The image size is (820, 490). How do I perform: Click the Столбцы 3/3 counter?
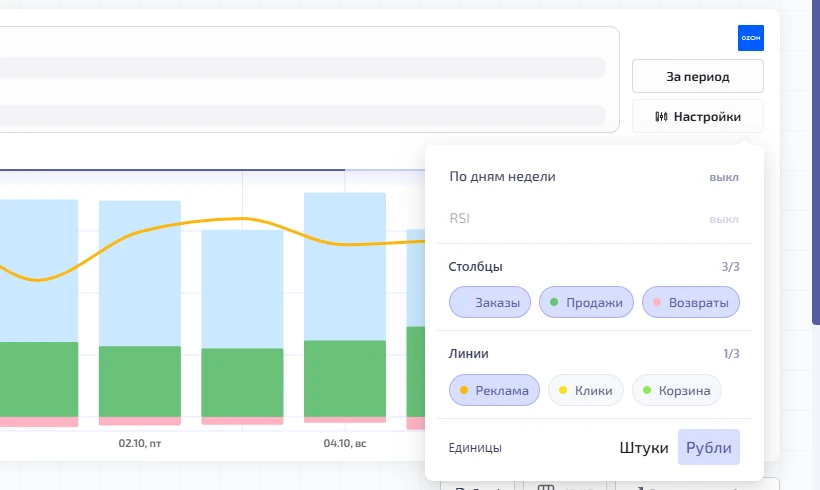coord(731,267)
